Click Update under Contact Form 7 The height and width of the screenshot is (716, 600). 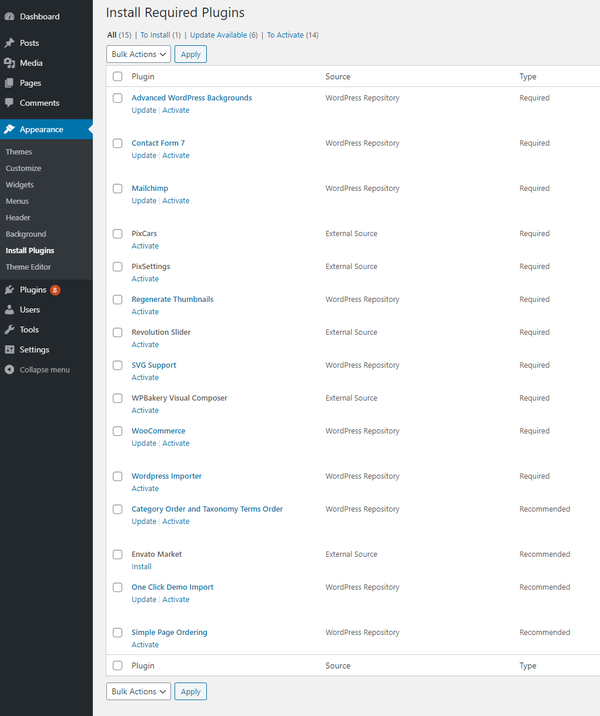click(144, 155)
